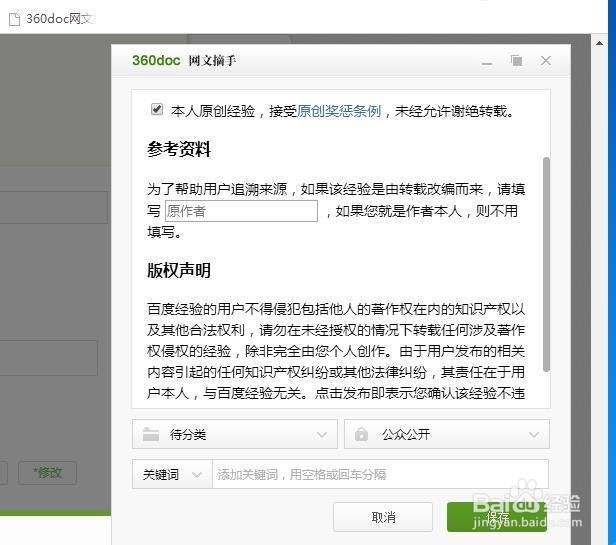Click the *修改 button in background page
Screen dimensions: 616x545
(x=48, y=473)
